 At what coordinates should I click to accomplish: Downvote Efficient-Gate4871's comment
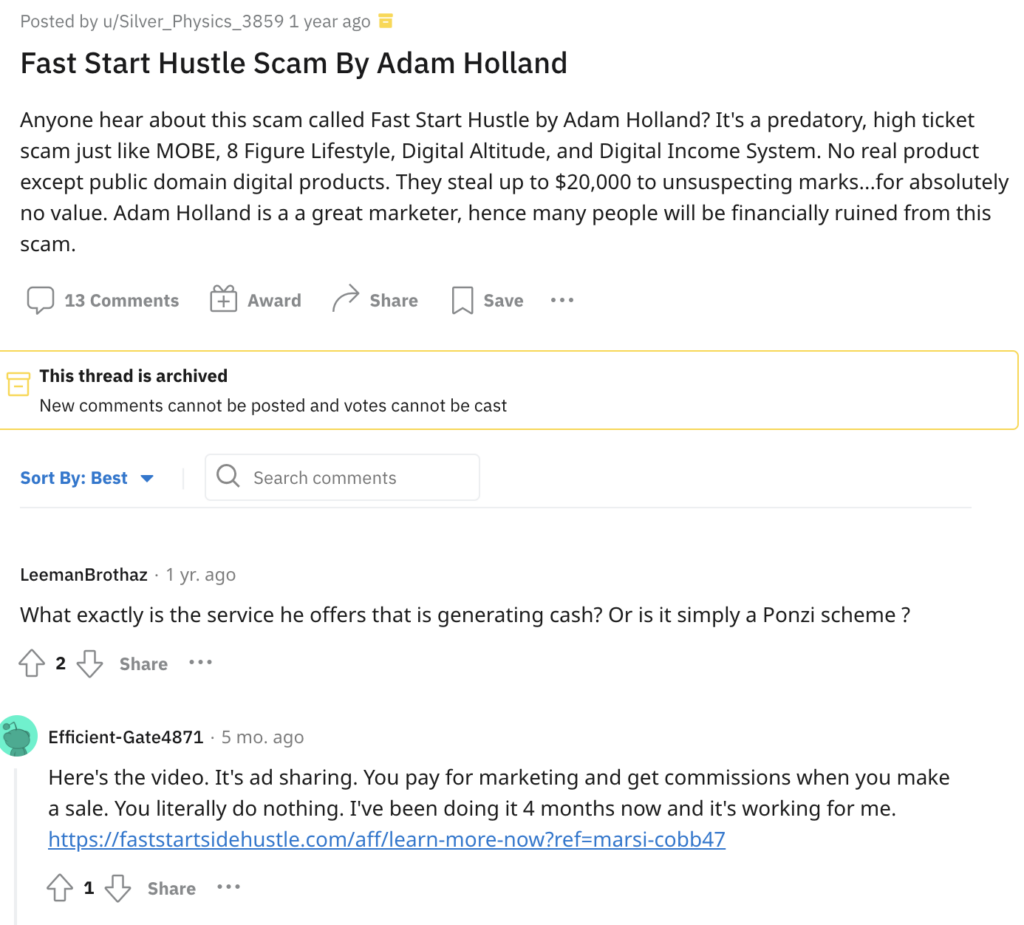[x=117, y=887]
